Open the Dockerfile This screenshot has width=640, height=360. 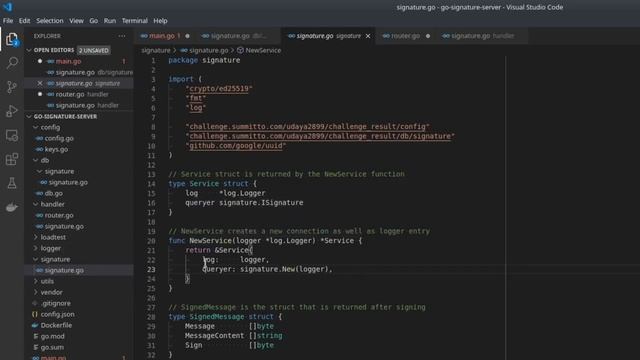click(56, 325)
